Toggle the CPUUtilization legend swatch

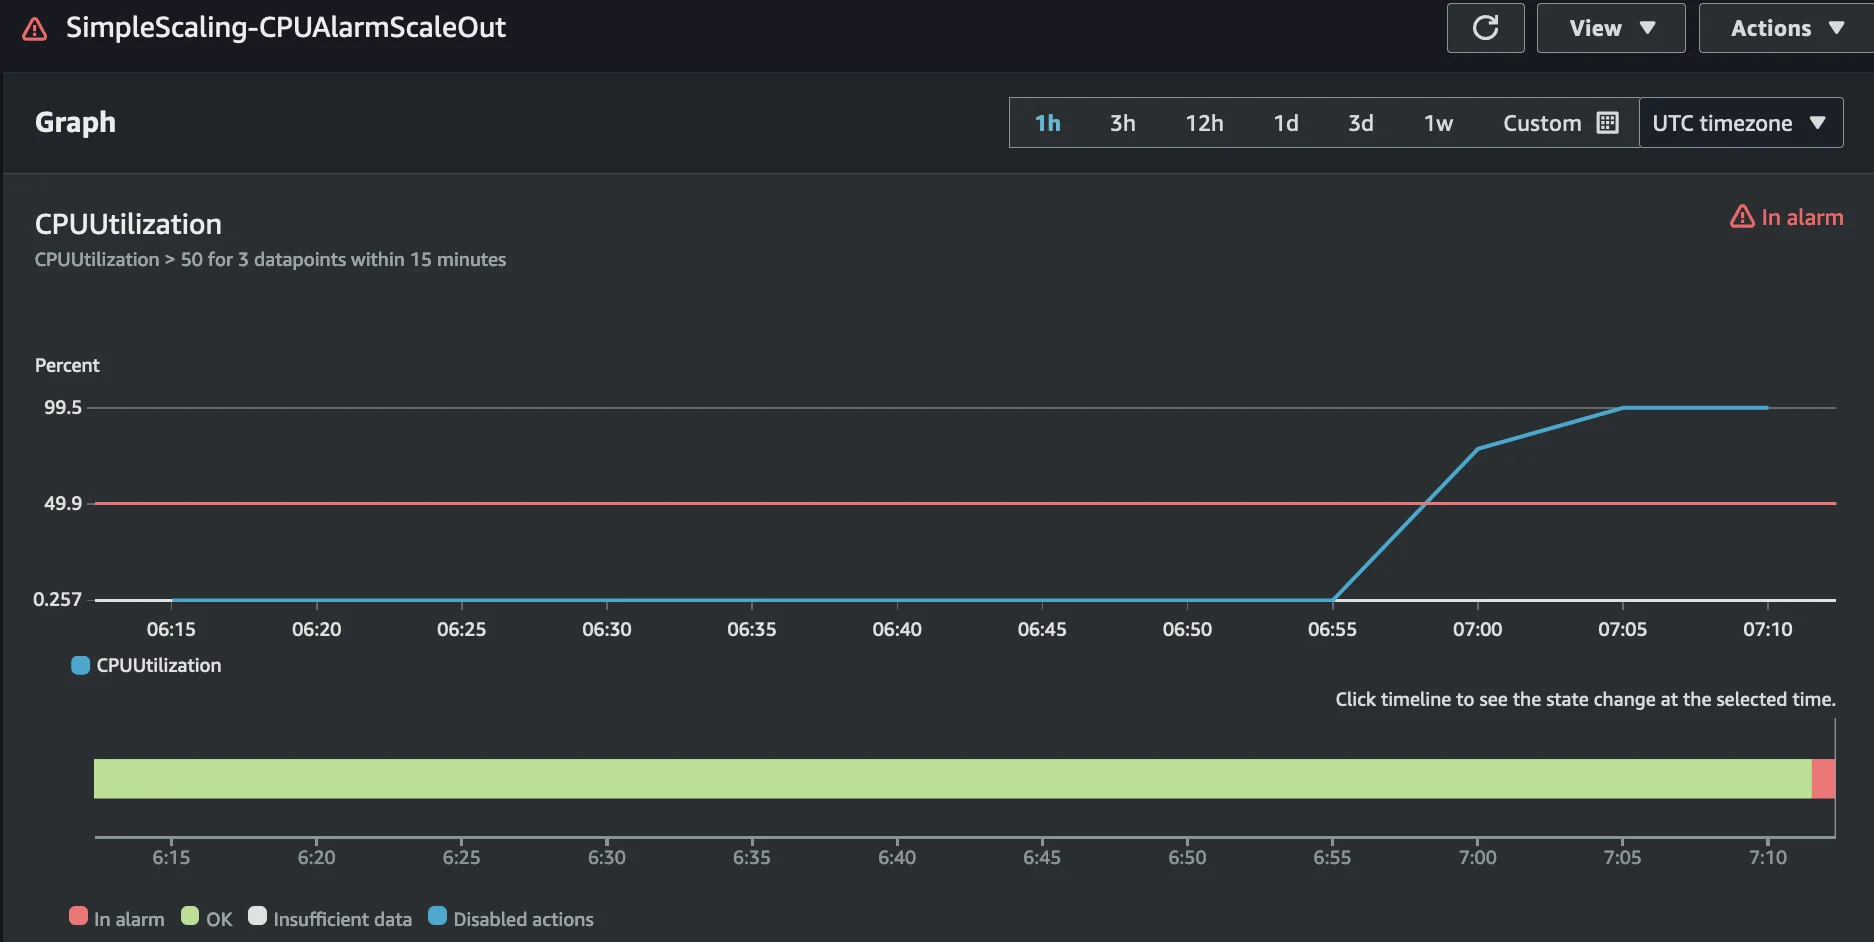[80, 665]
